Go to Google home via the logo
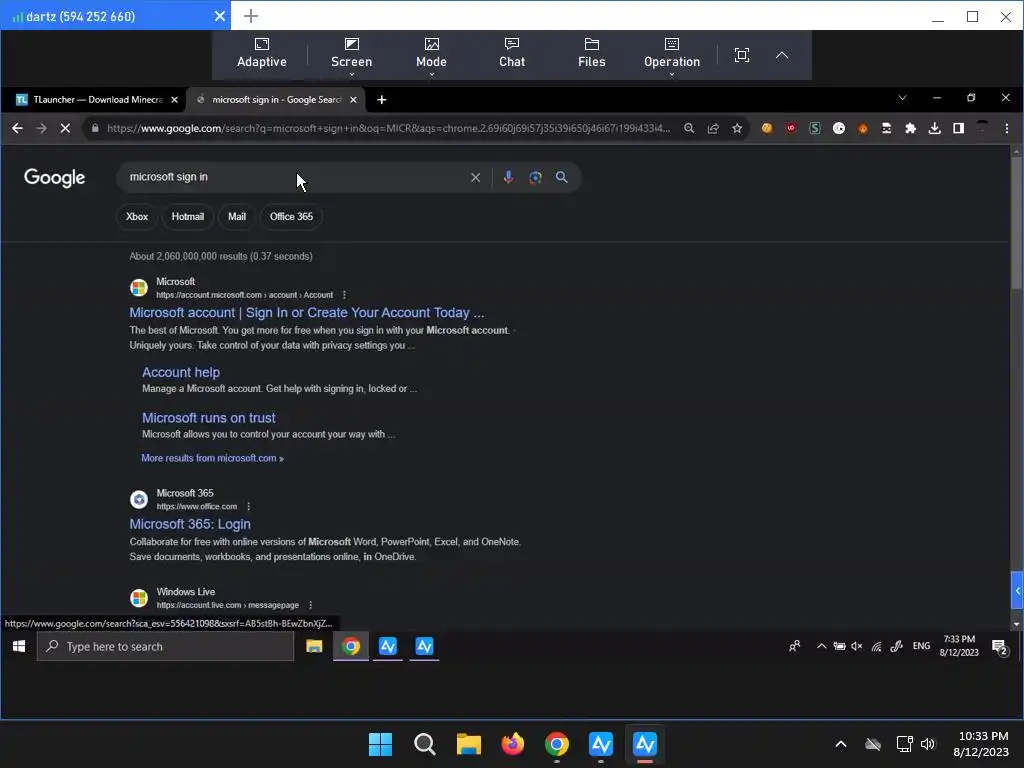This screenshot has height=768, width=1024. (x=54, y=178)
